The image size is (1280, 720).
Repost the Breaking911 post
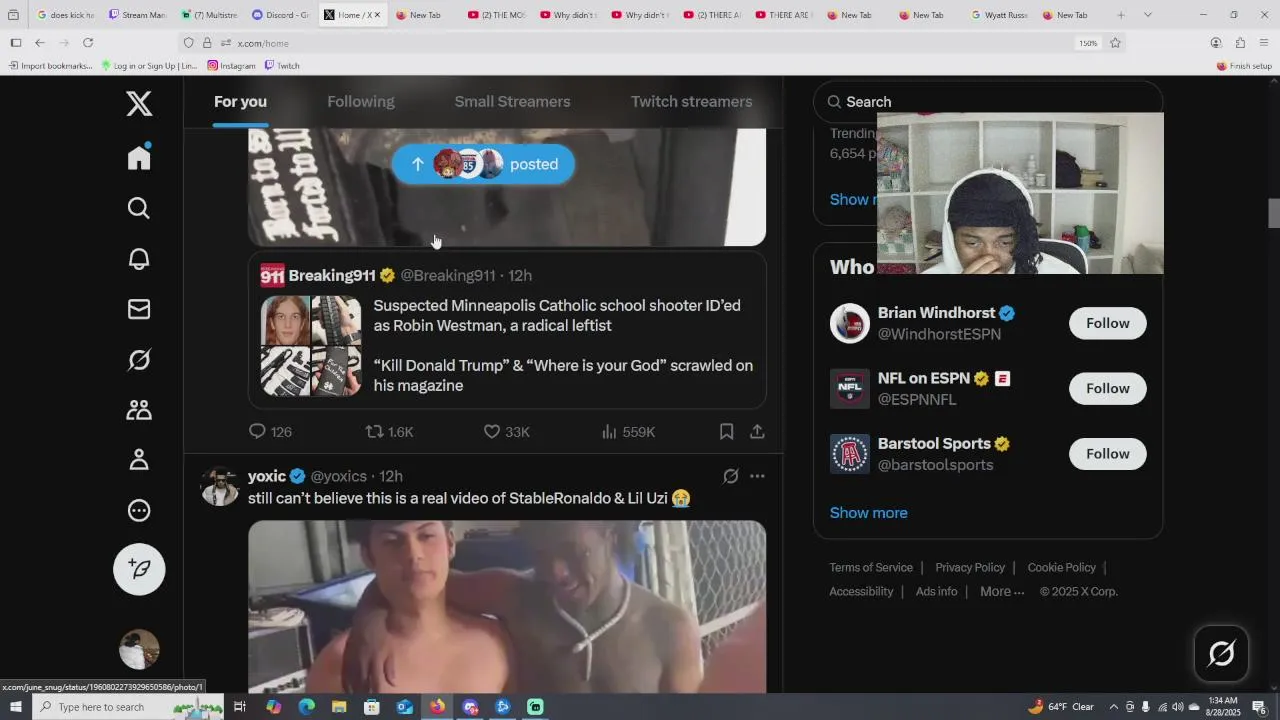click(389, 432)
